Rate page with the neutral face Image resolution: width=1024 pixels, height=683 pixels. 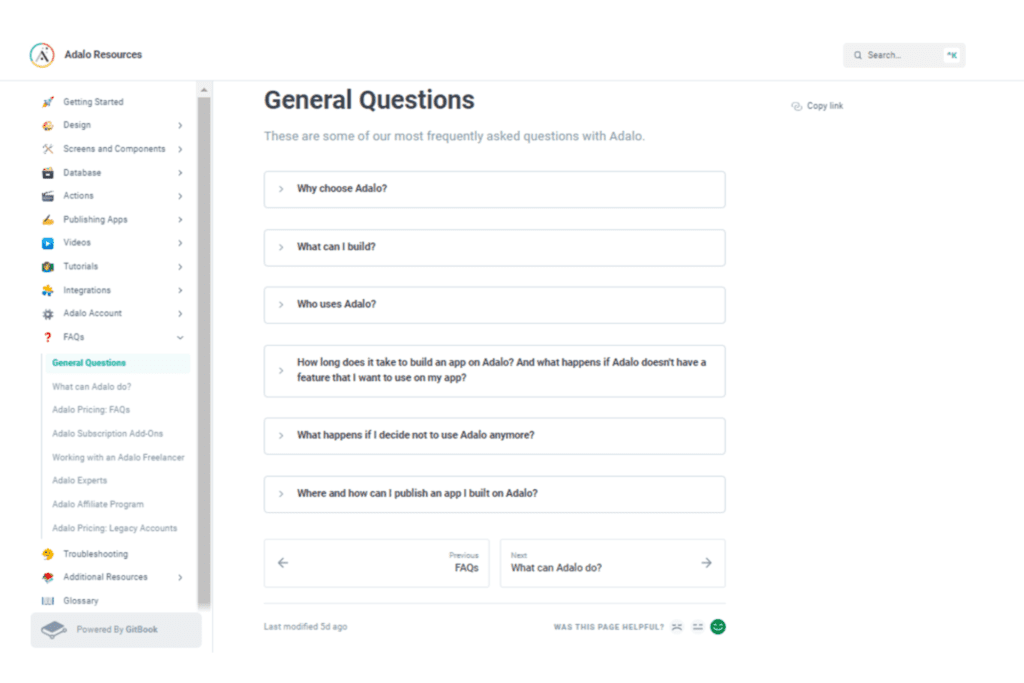pyautogui.click(x=698, y=627)
